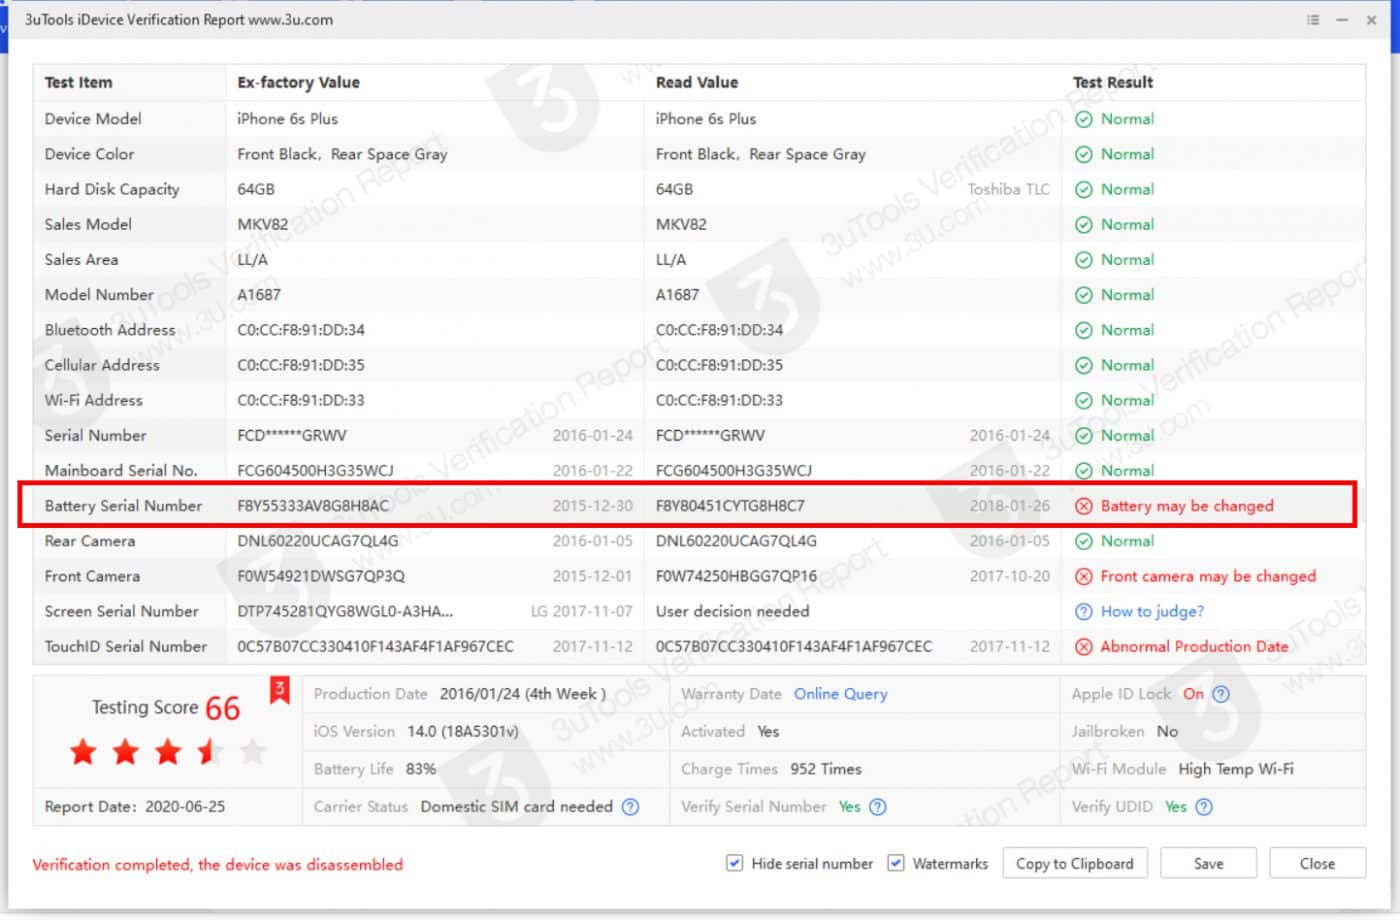Click help icon next to Domestic SIM card needed
The height and width of the screenshot is (920, 1400).
630,807
